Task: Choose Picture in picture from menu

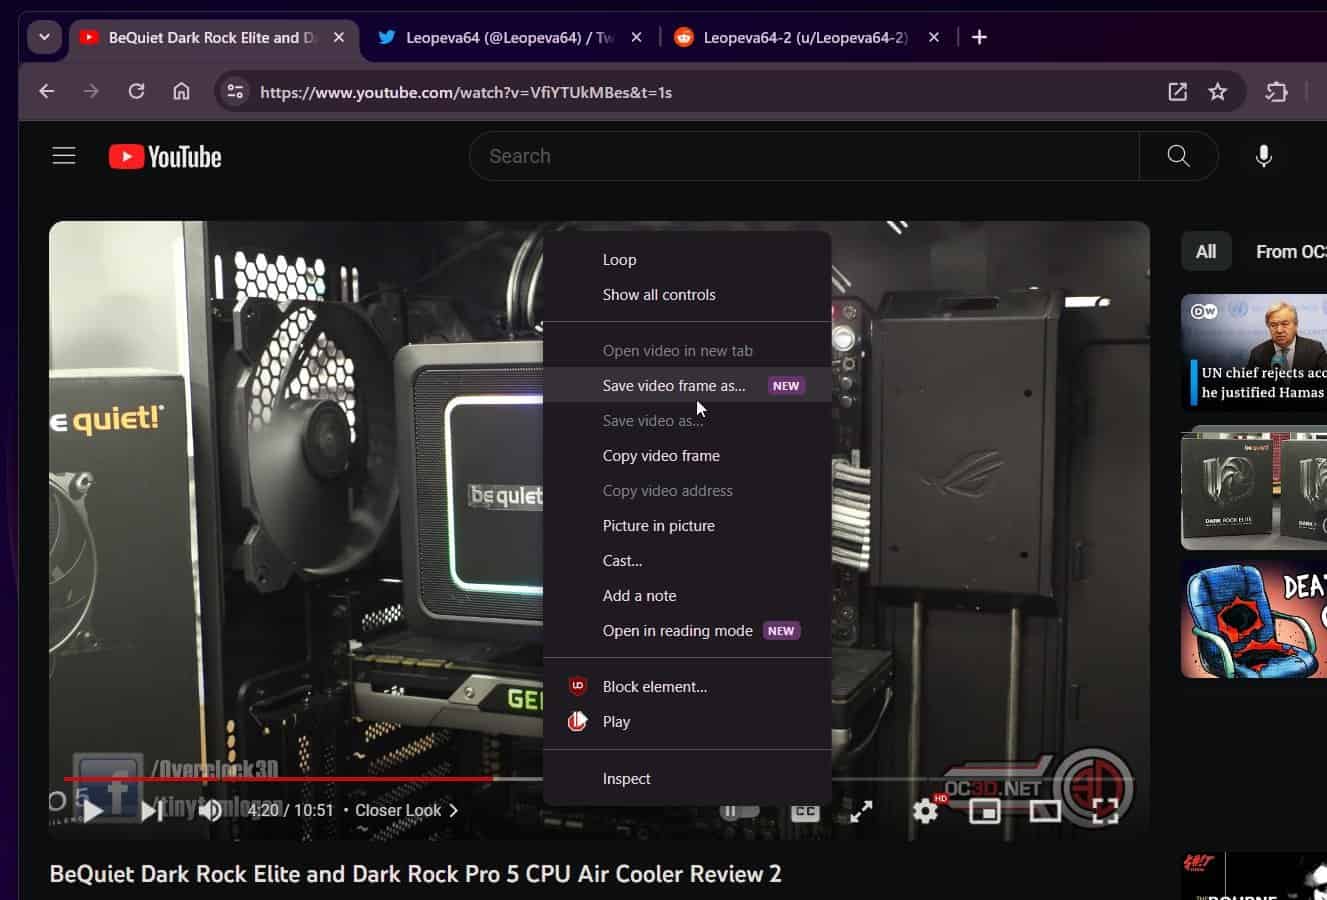Action: click(687, 526)
